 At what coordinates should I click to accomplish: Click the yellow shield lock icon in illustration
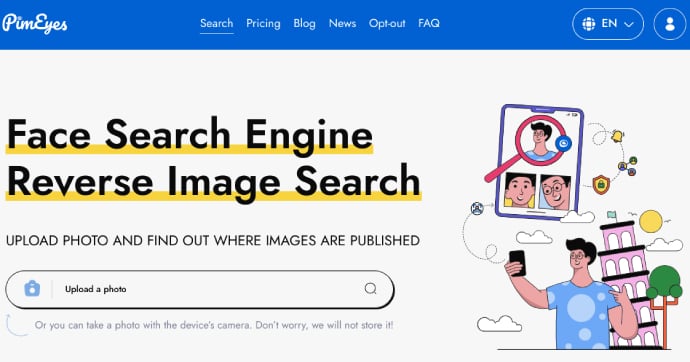click(x=601, y=184)
